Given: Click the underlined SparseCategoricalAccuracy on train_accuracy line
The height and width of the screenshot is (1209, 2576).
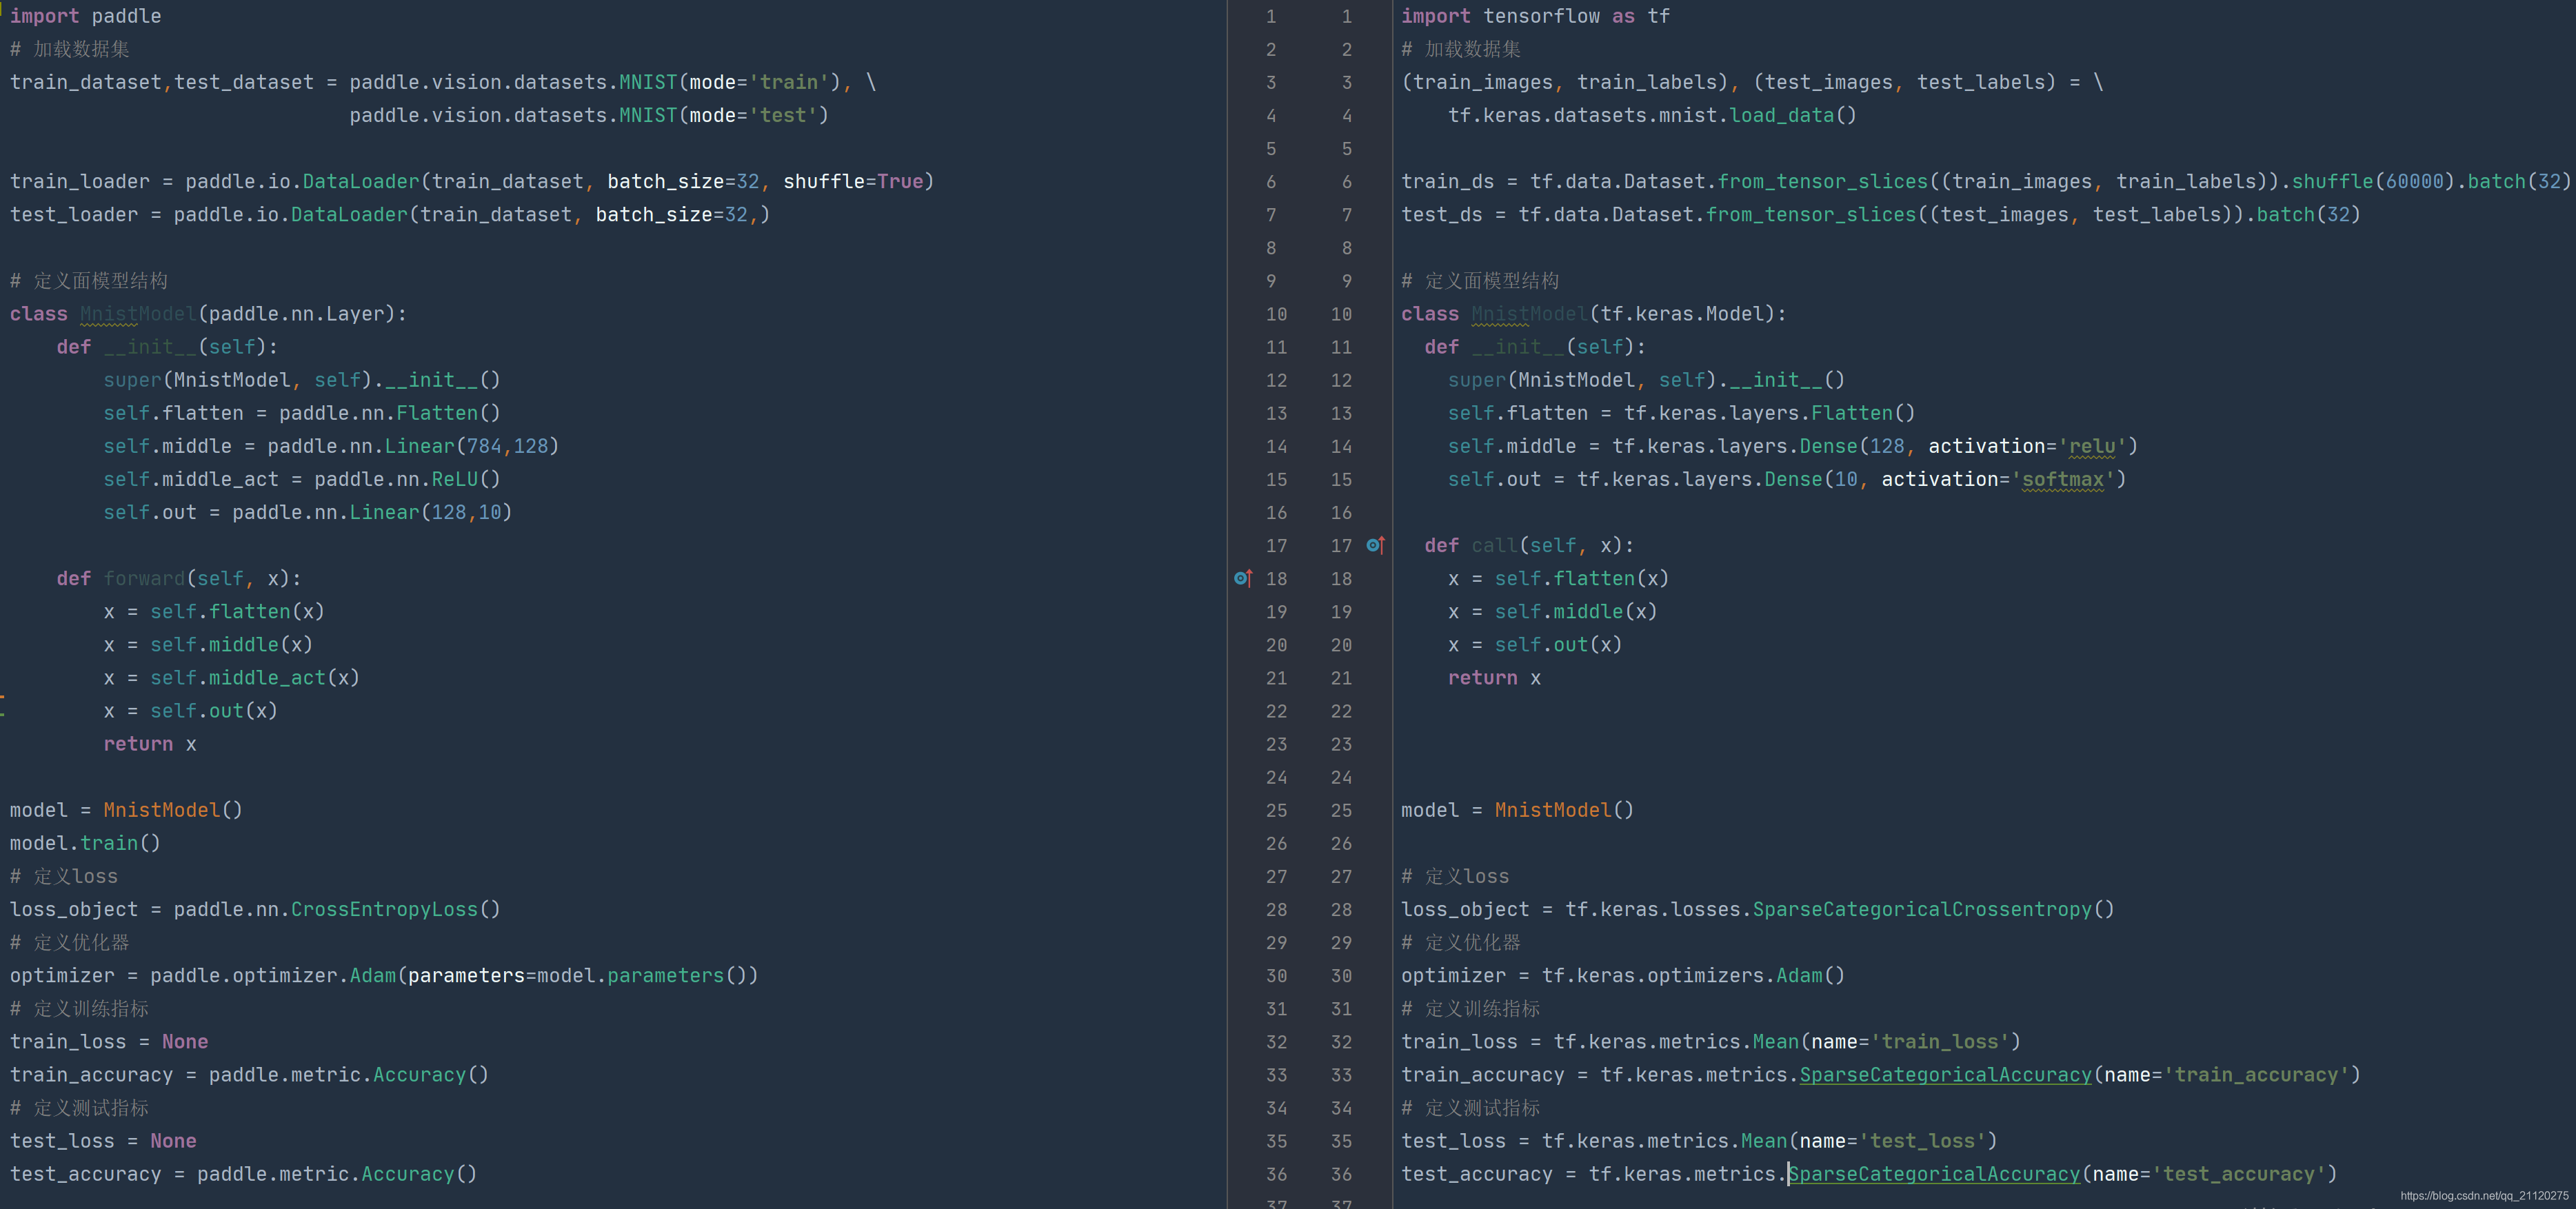Looking at the screenshot, I should pos(1945,1075).
